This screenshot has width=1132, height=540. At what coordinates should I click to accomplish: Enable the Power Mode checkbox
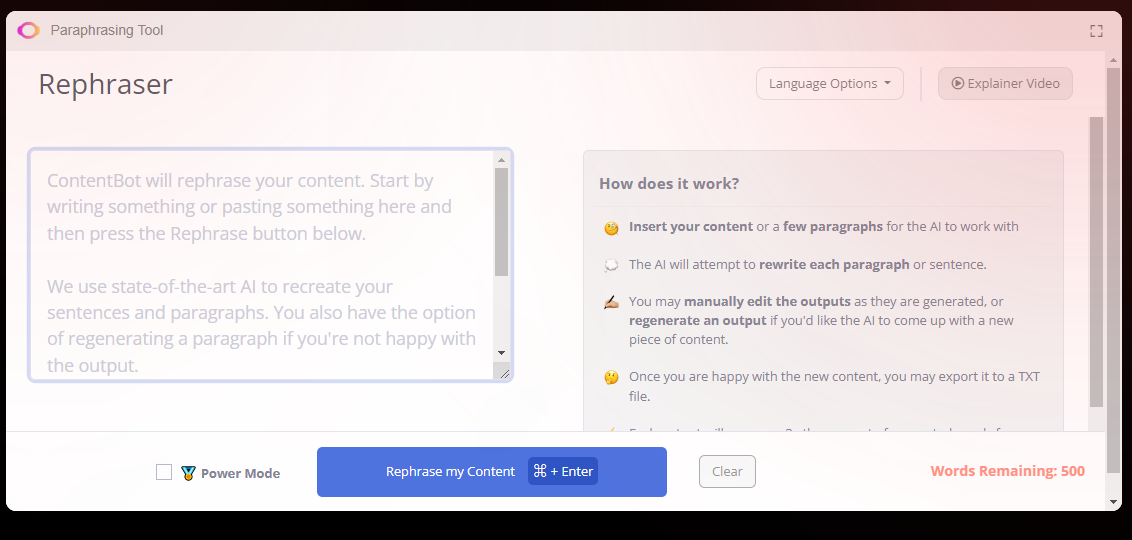click(x=164, y=472)
